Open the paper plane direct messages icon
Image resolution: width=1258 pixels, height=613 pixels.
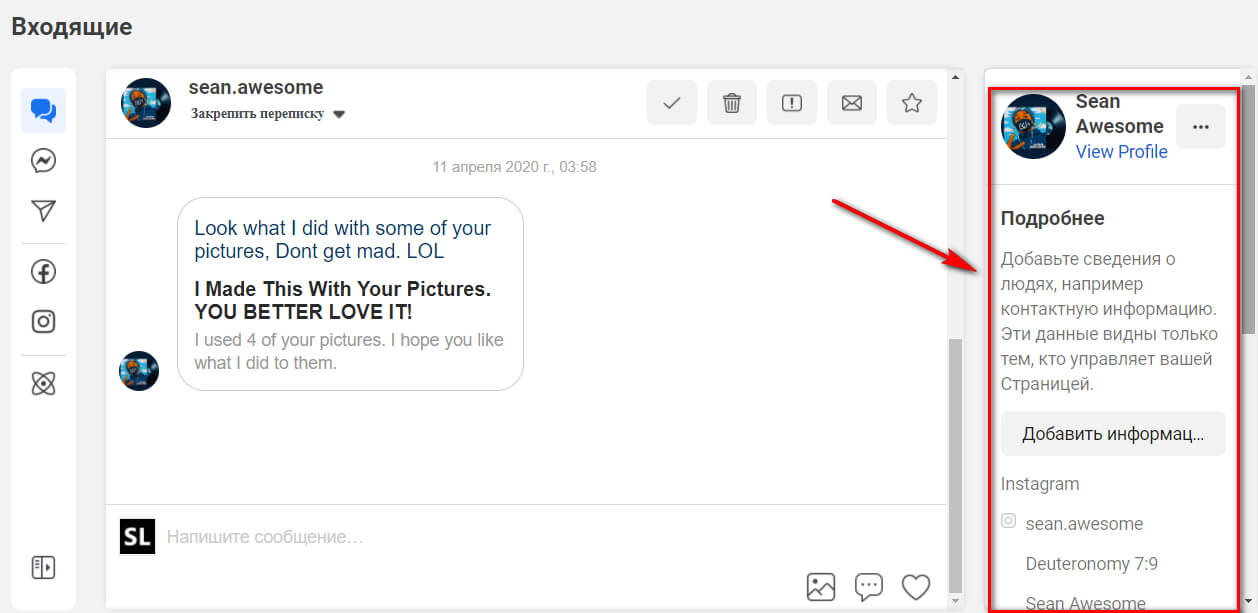(43, 211)
